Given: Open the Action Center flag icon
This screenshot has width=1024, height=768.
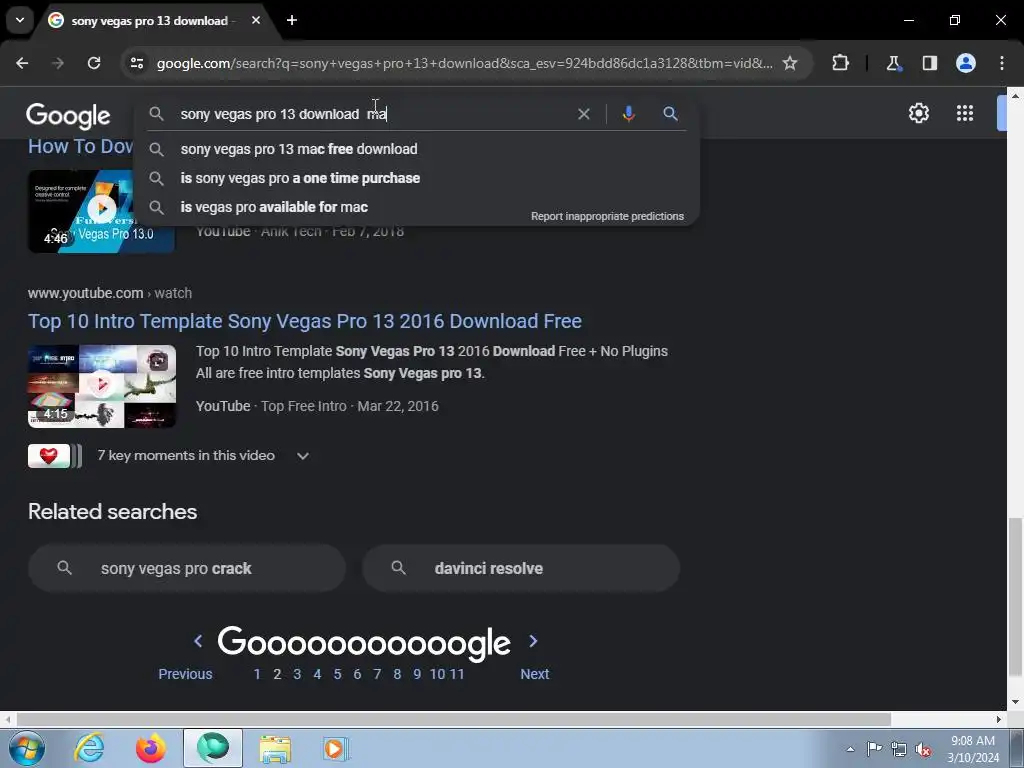Looking at the screenshot, I should coord(874,748).
